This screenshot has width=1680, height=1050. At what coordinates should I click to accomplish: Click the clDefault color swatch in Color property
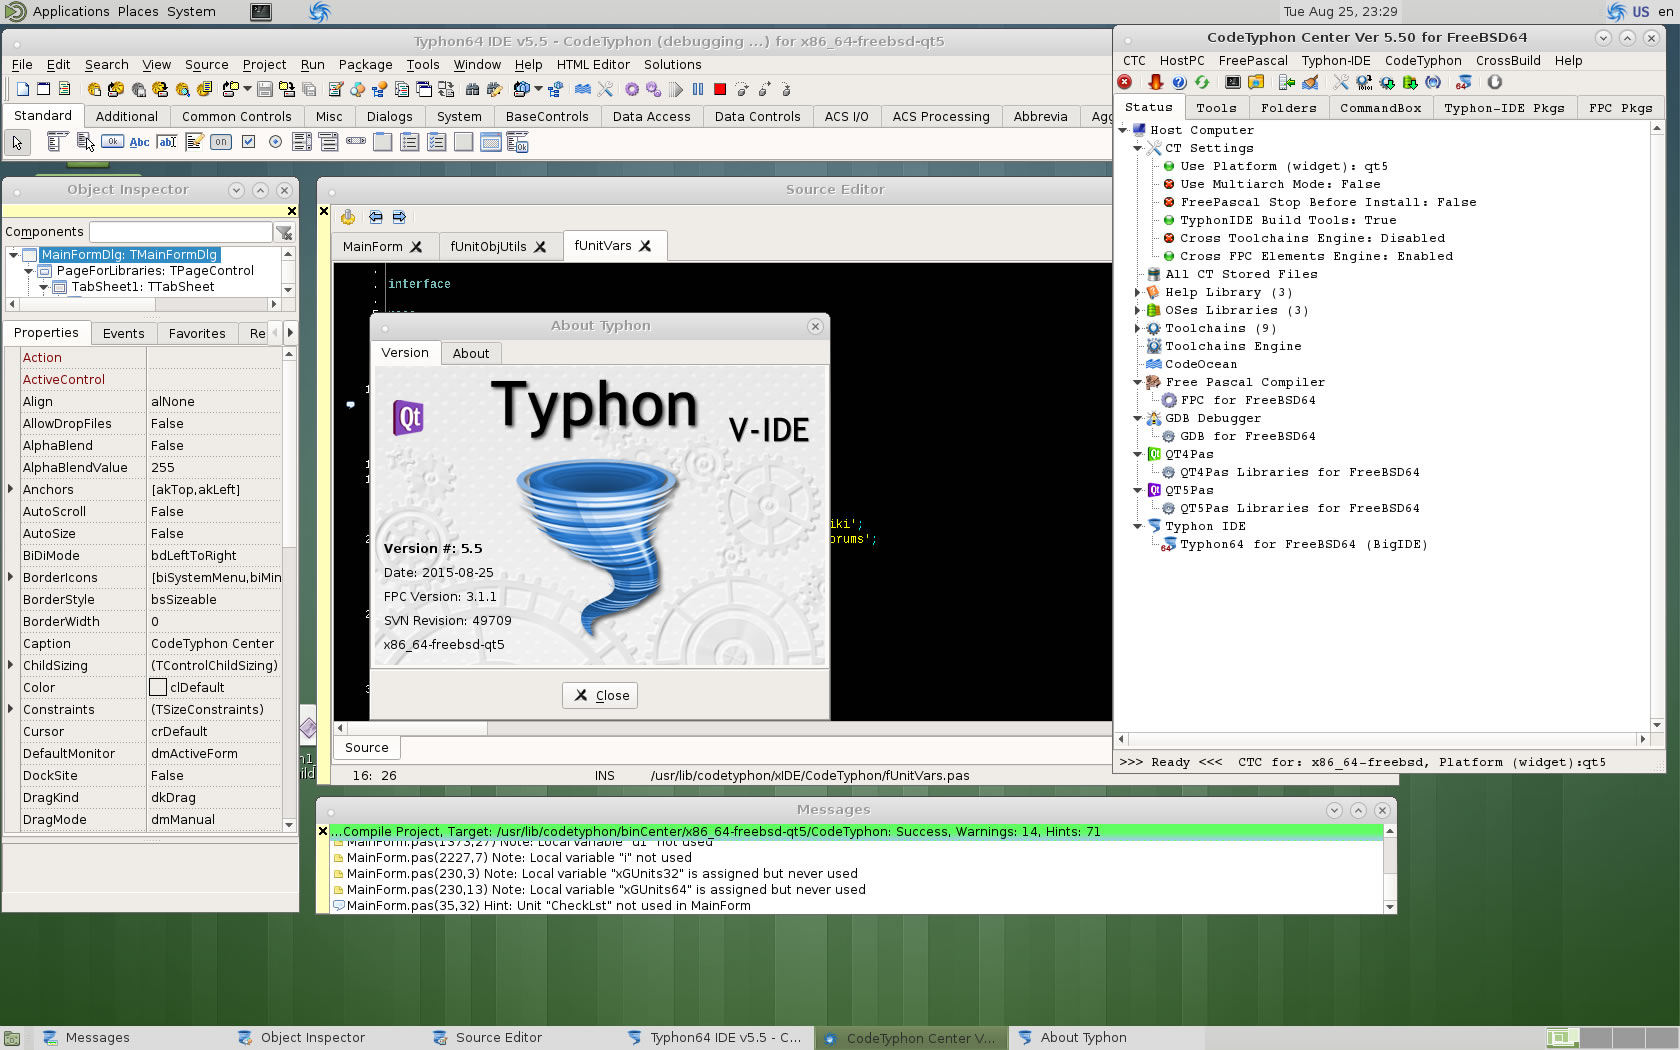coord(158,687)
